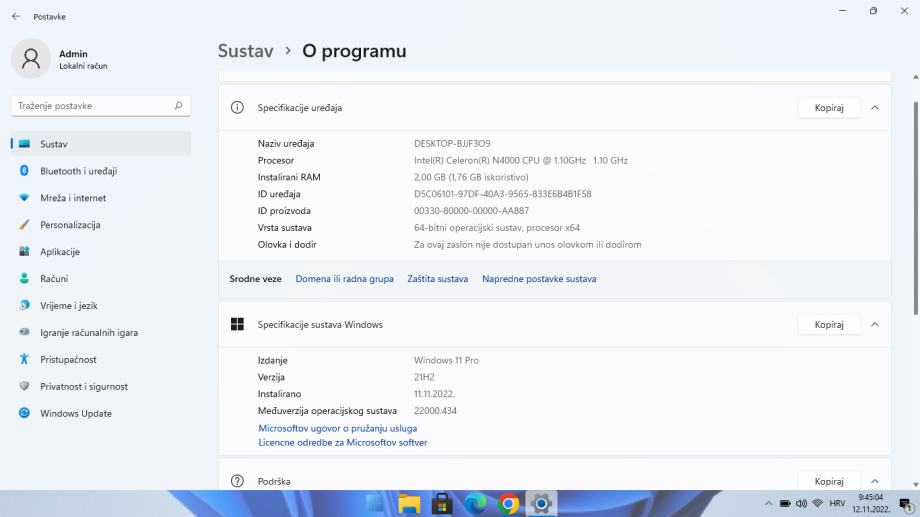Select the Intel(R) Celeron(R) N4000 processor text

click(521, 160)
